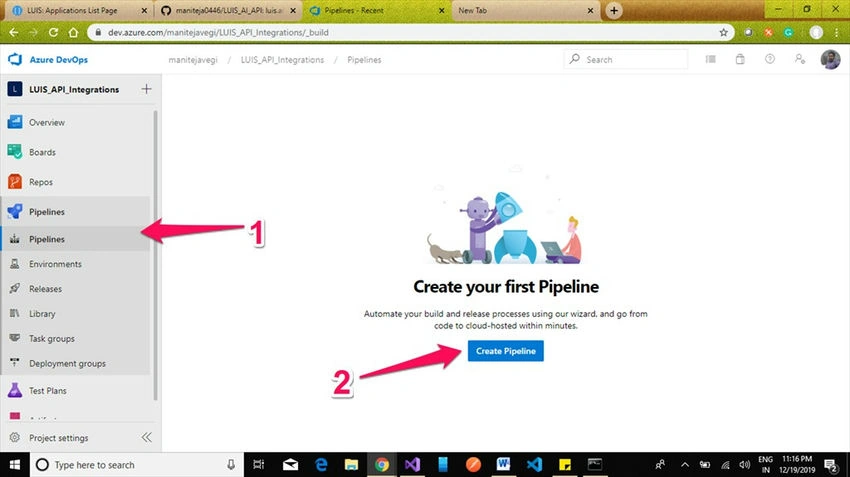Click LUIS_API_Integrations breadcrumb link

tap(282, 60)
